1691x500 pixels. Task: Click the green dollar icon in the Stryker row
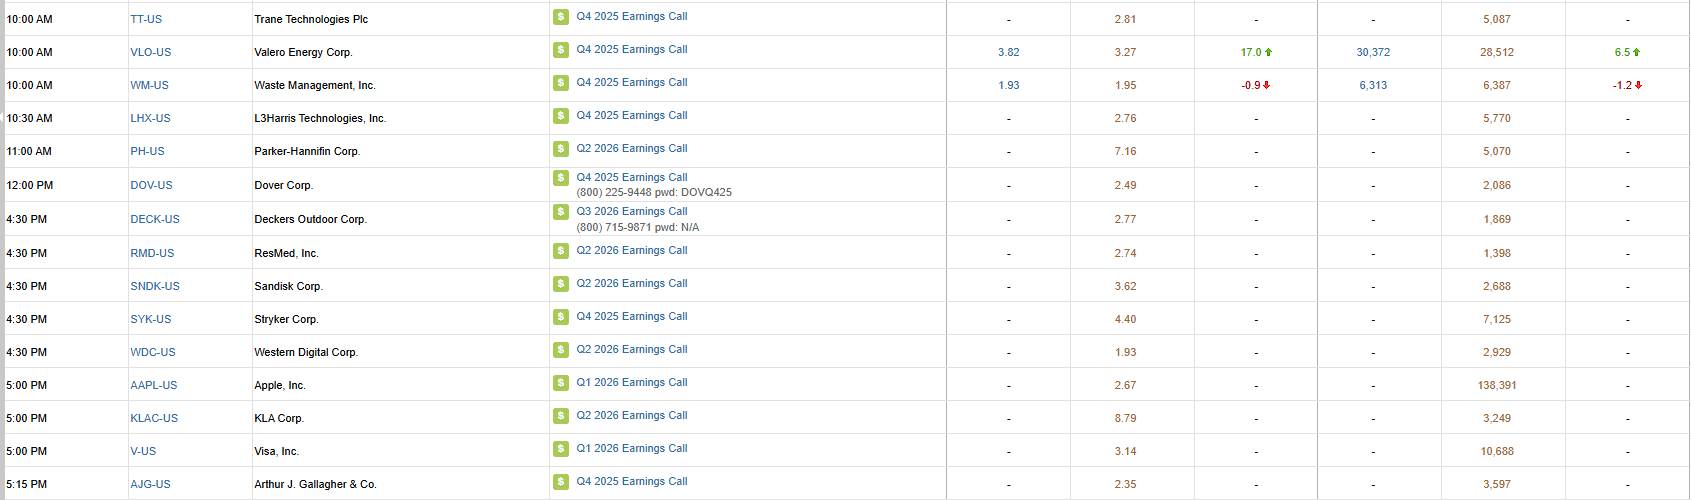[561, 317]
